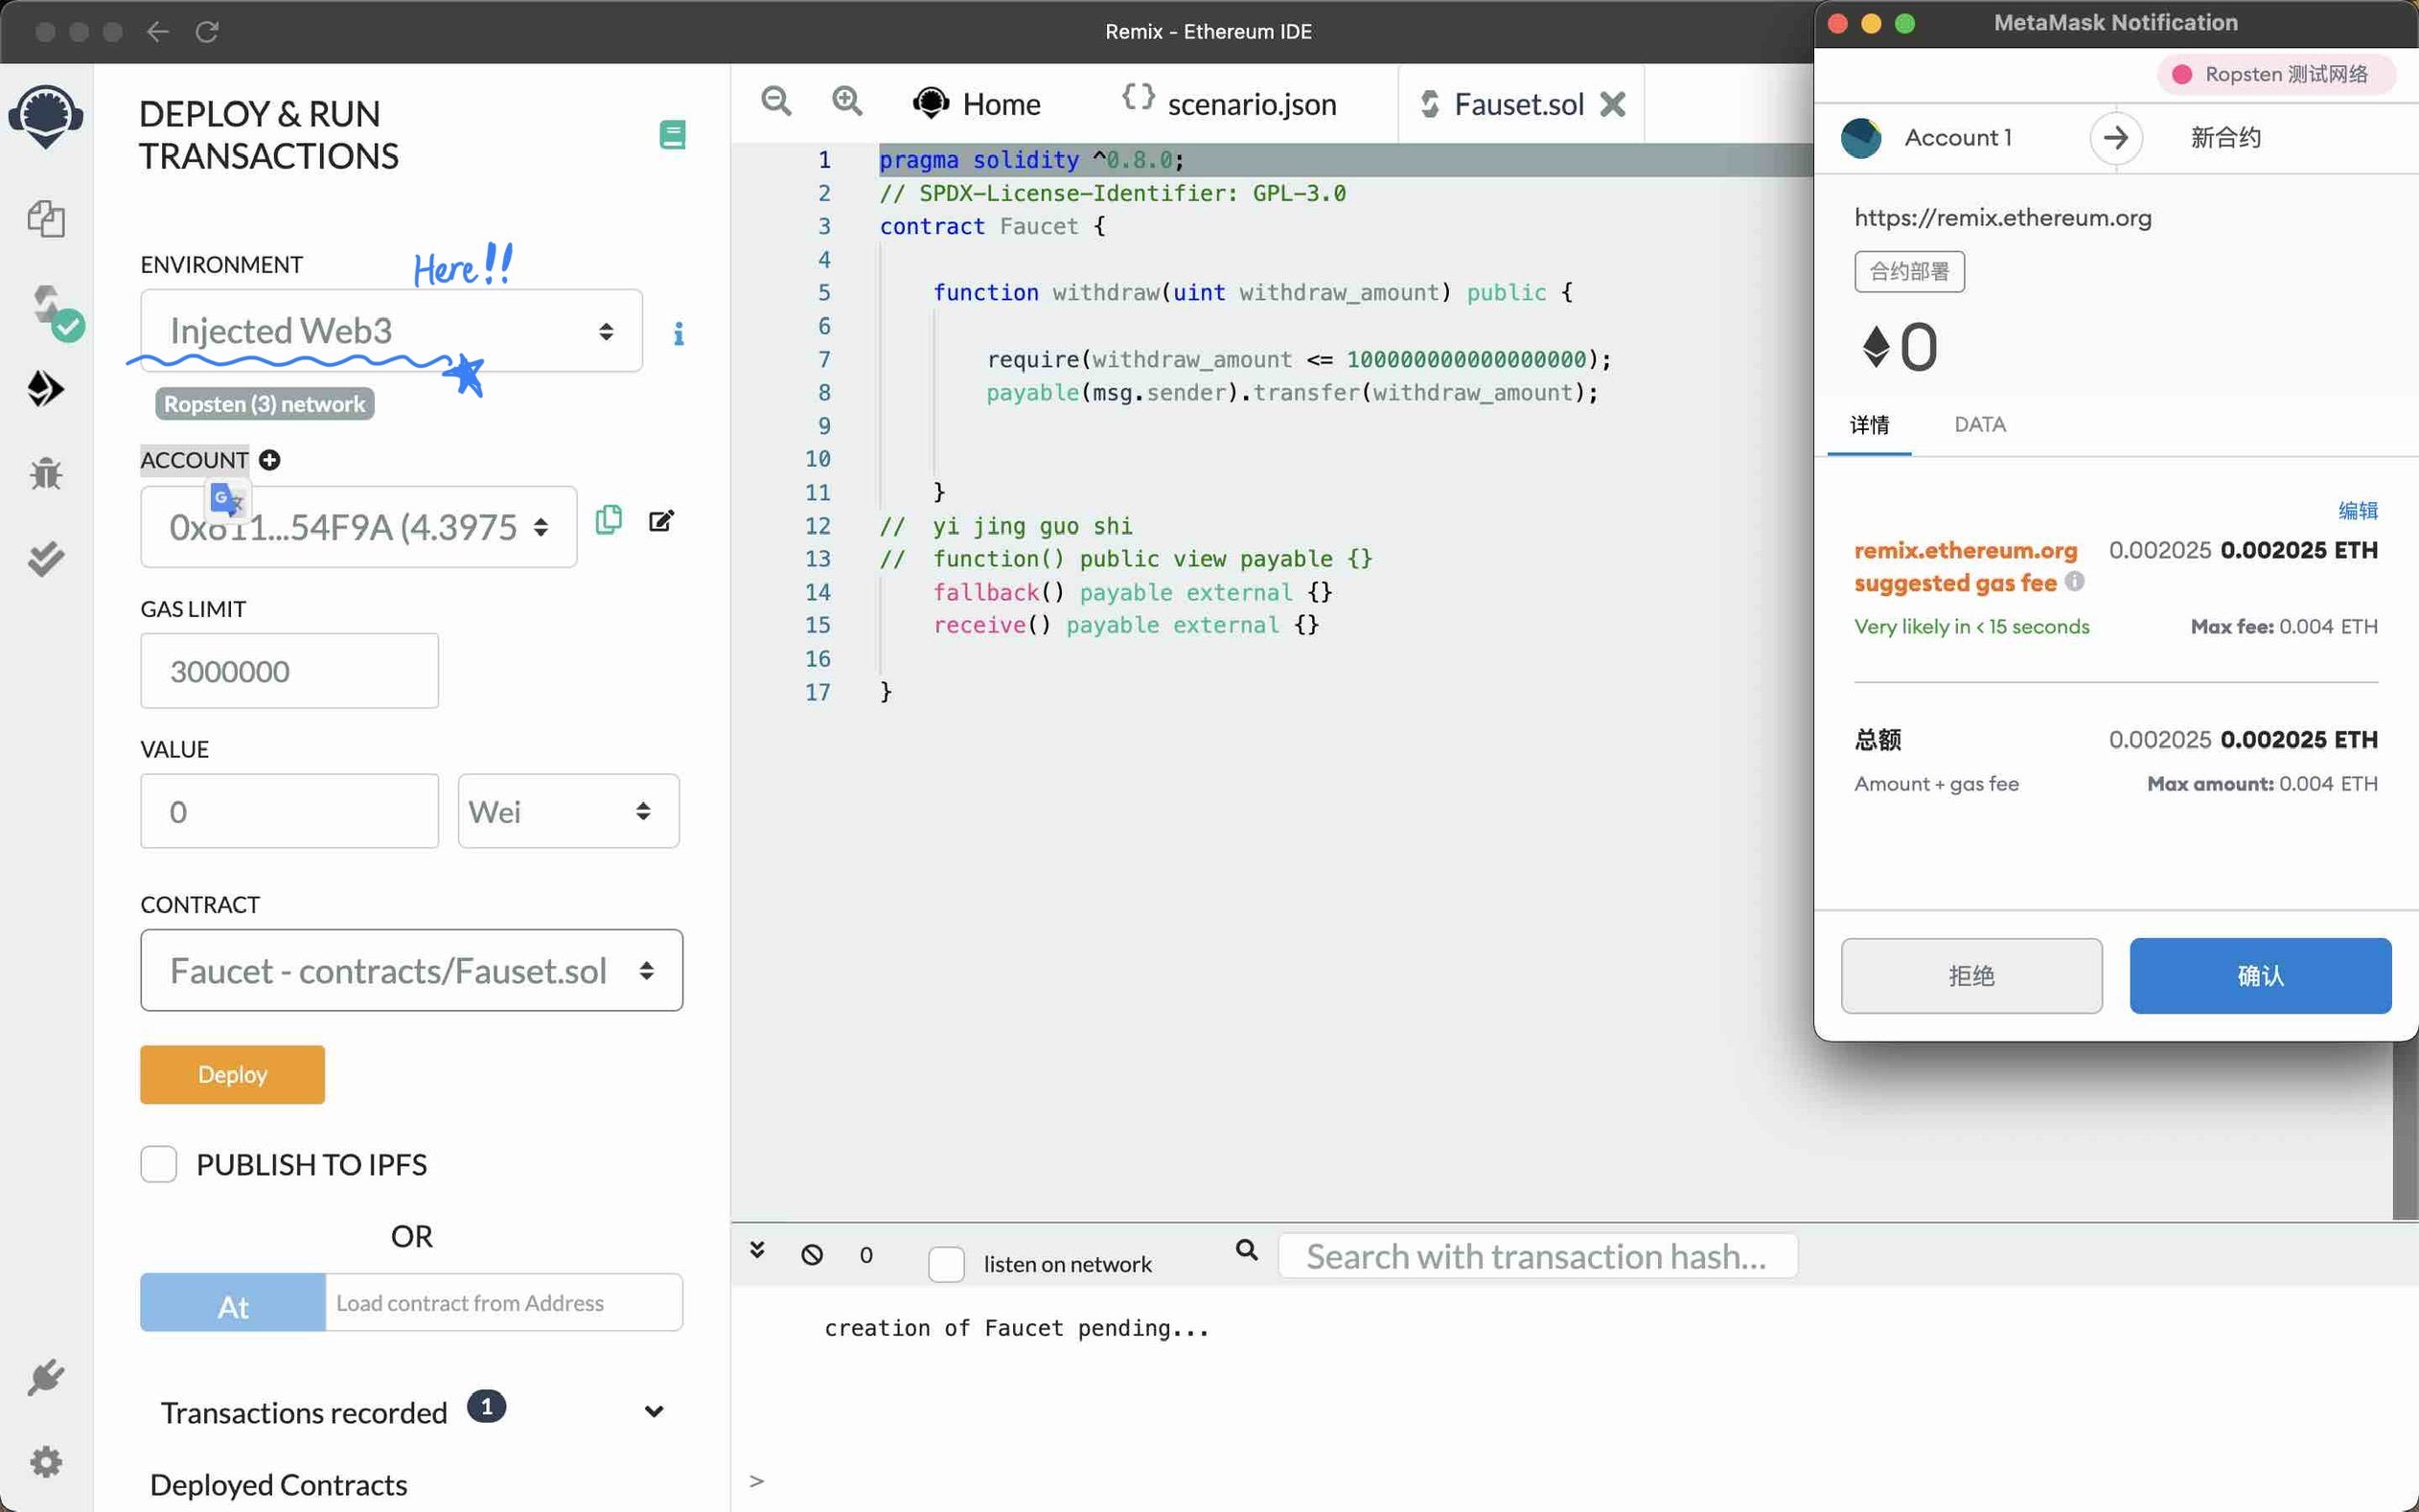Screen dimensions: 2419x1512
Task: Toggle the listen on network checkbox
Action: click(x=946, y=1263)
